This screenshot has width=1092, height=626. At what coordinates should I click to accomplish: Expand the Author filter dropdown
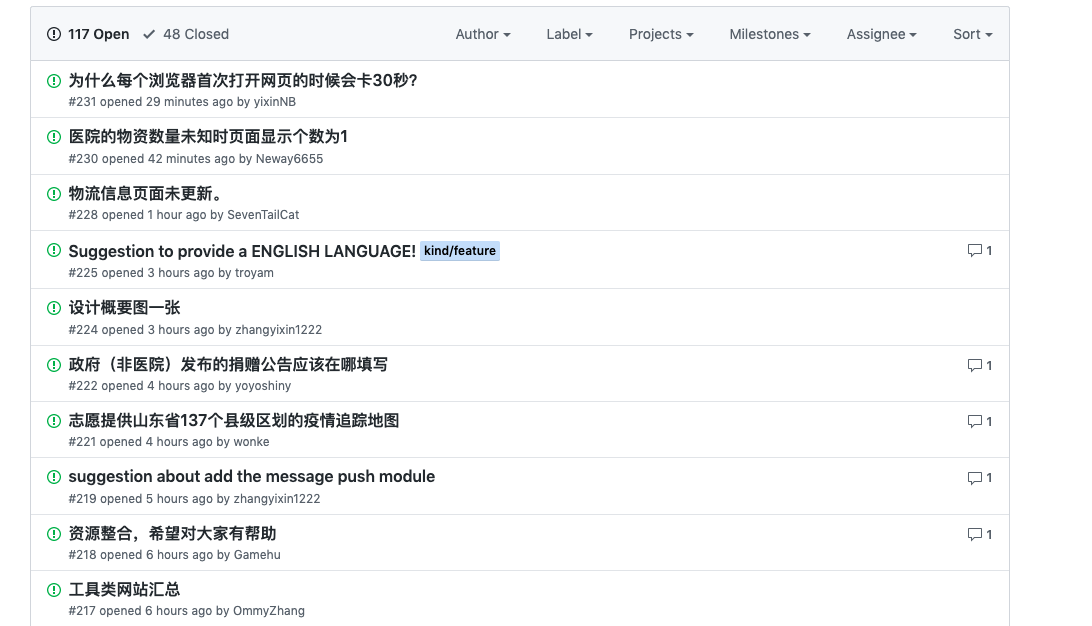pos(482,34)
